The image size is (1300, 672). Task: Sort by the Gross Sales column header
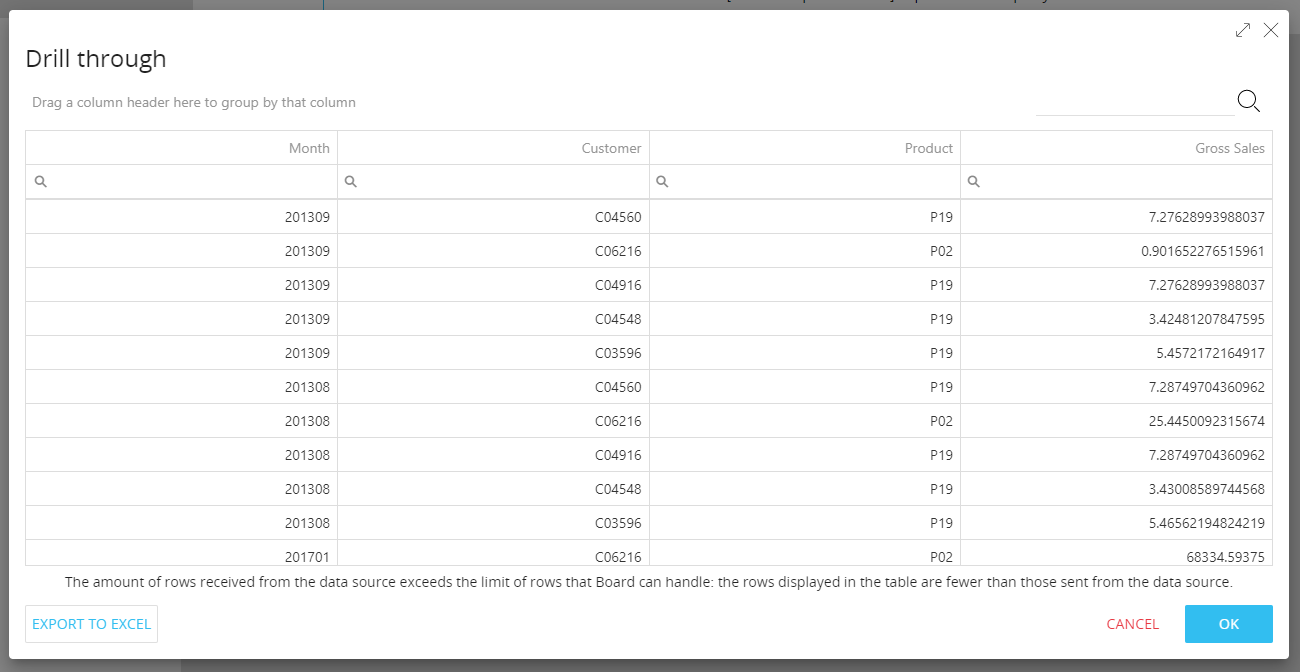tap(1116, 148)
